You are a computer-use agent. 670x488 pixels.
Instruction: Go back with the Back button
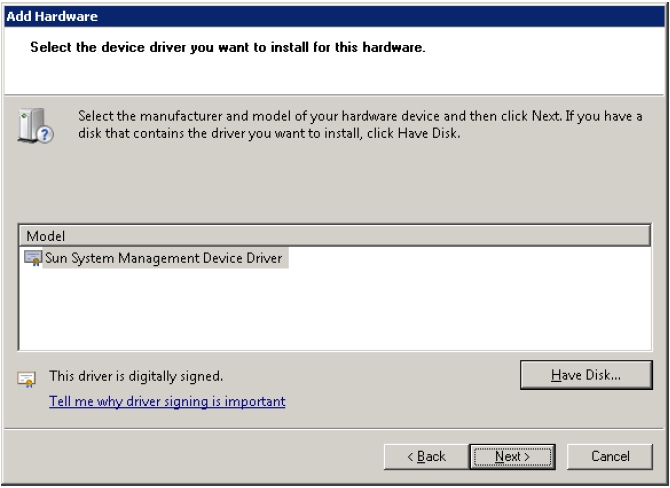click(x=426, y=456)
